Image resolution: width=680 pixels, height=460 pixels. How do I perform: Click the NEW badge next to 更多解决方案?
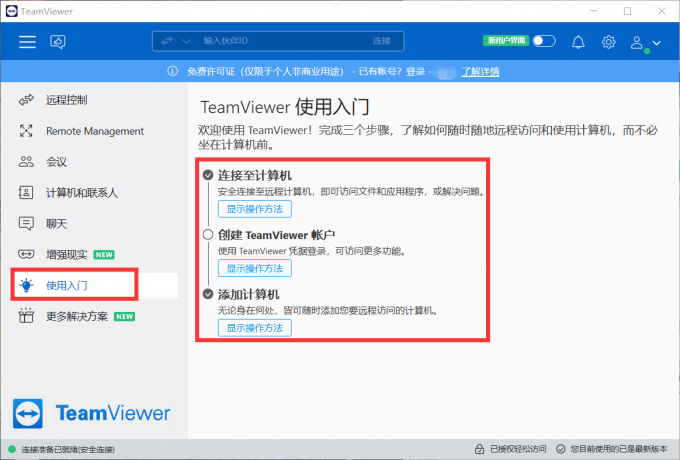(x=124, y=316)
